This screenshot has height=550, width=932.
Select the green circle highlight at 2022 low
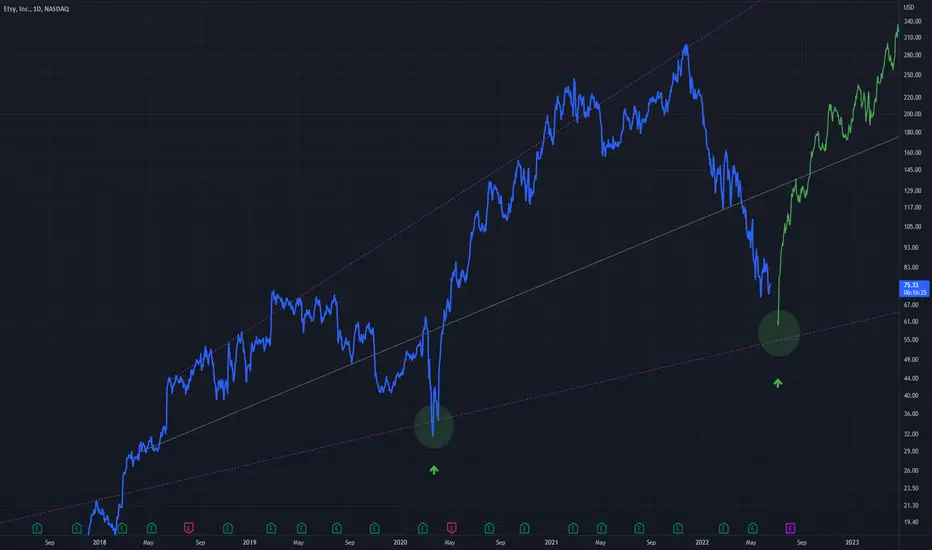779,333
